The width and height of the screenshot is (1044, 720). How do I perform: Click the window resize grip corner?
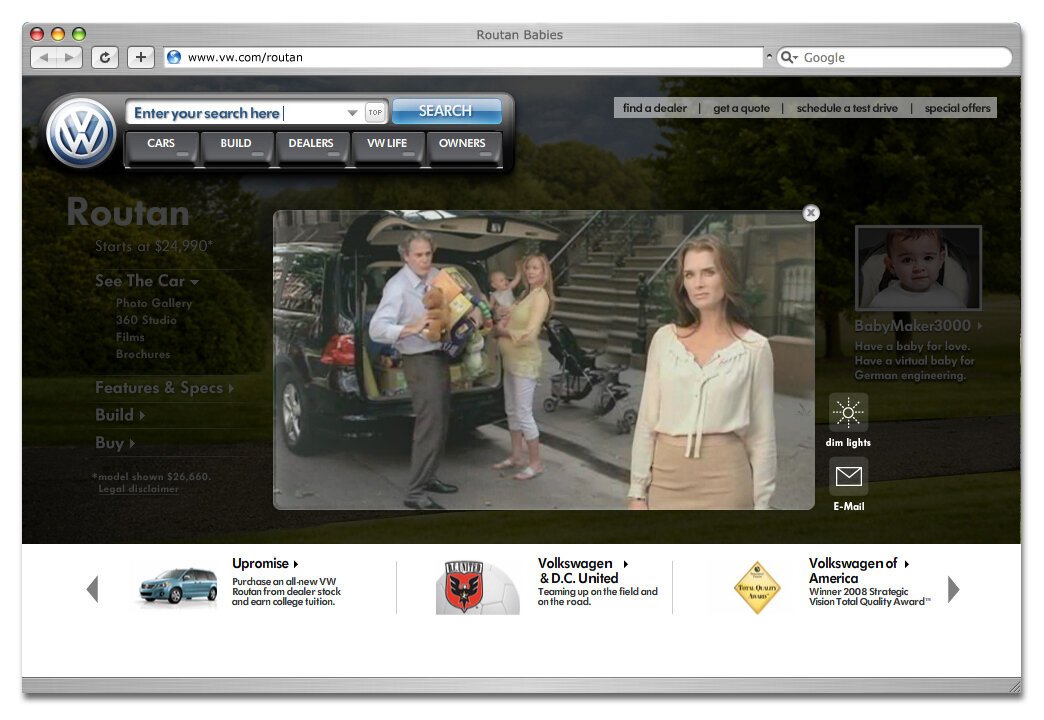click(x=1014, y=686)
